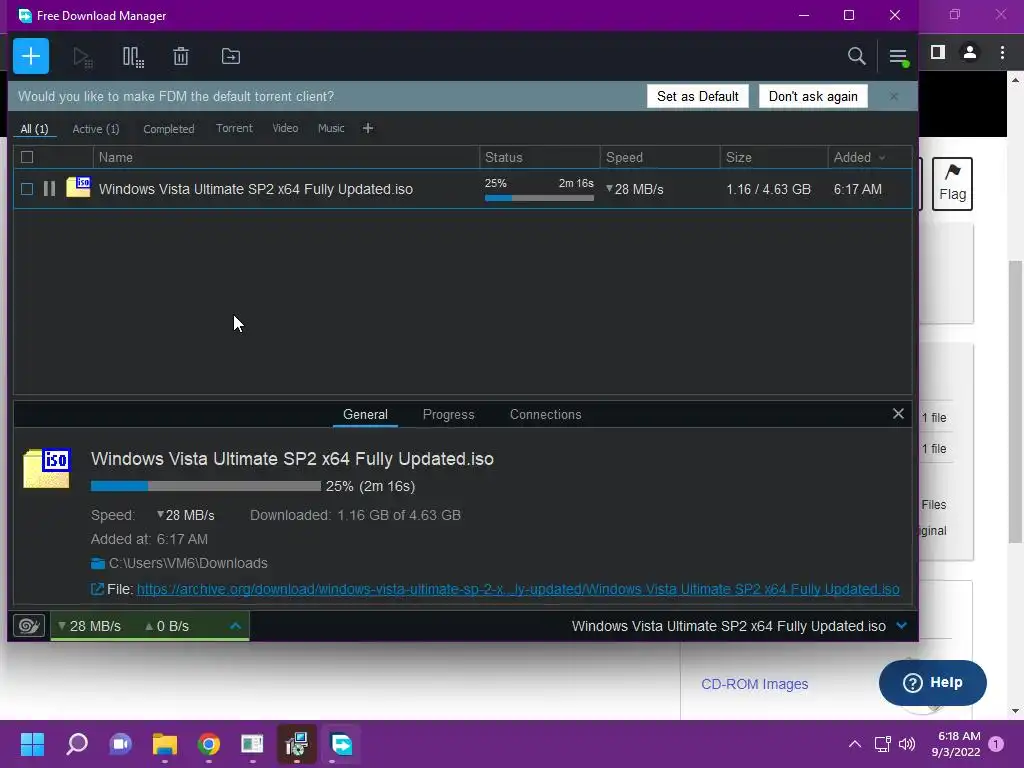Pause the selected downloads from the toolbar
This screenshot has height=768, width=1024.
pyautogui.click(x=133, y=57)
